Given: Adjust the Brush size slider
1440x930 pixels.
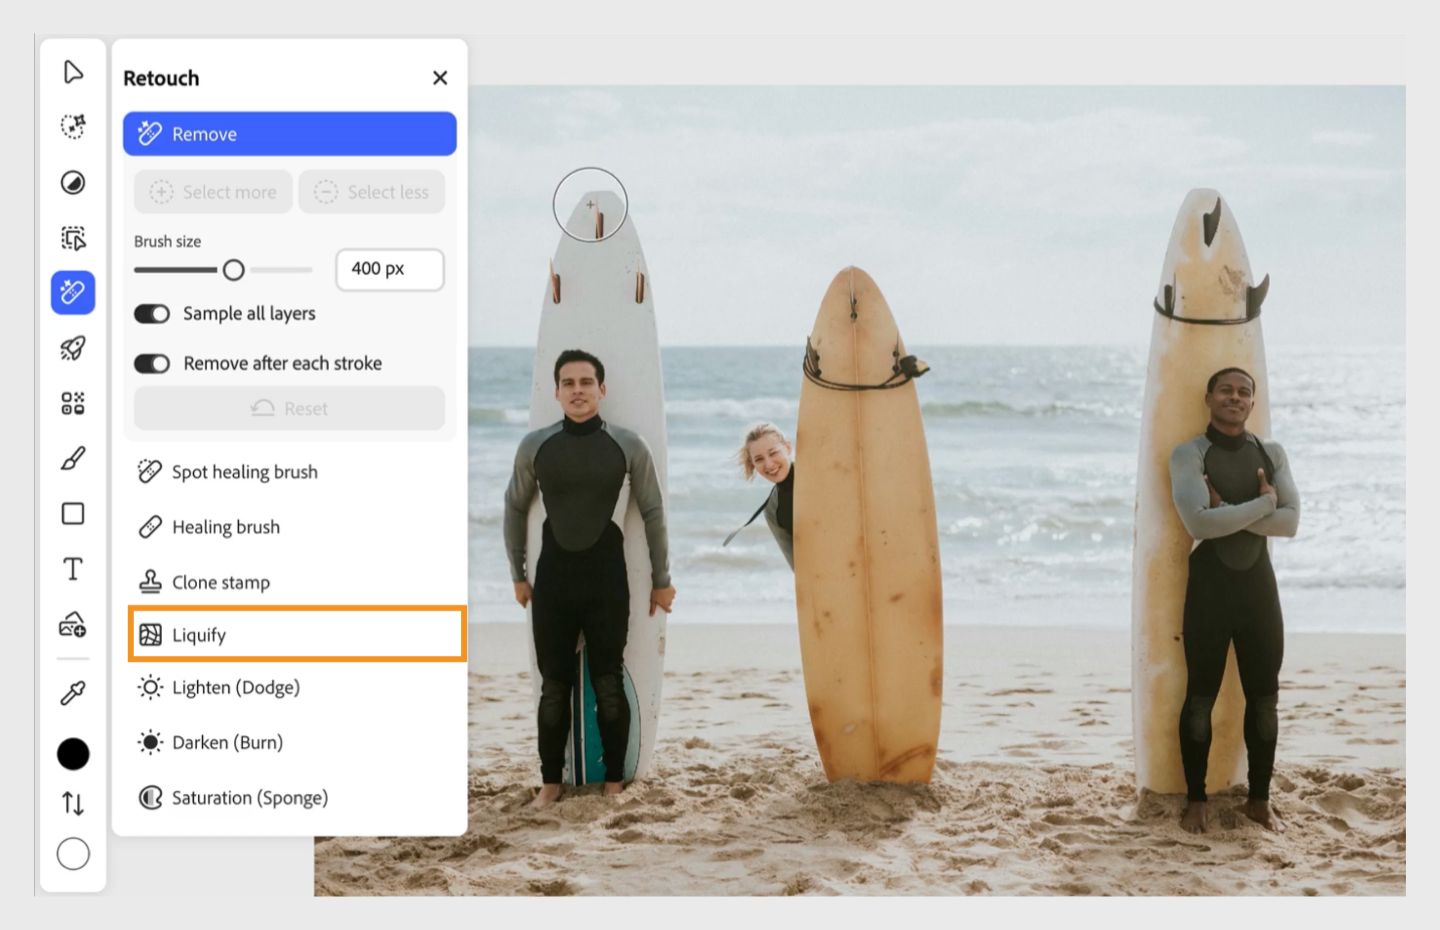Looking at the screenshot, I should tap(236, 269).
